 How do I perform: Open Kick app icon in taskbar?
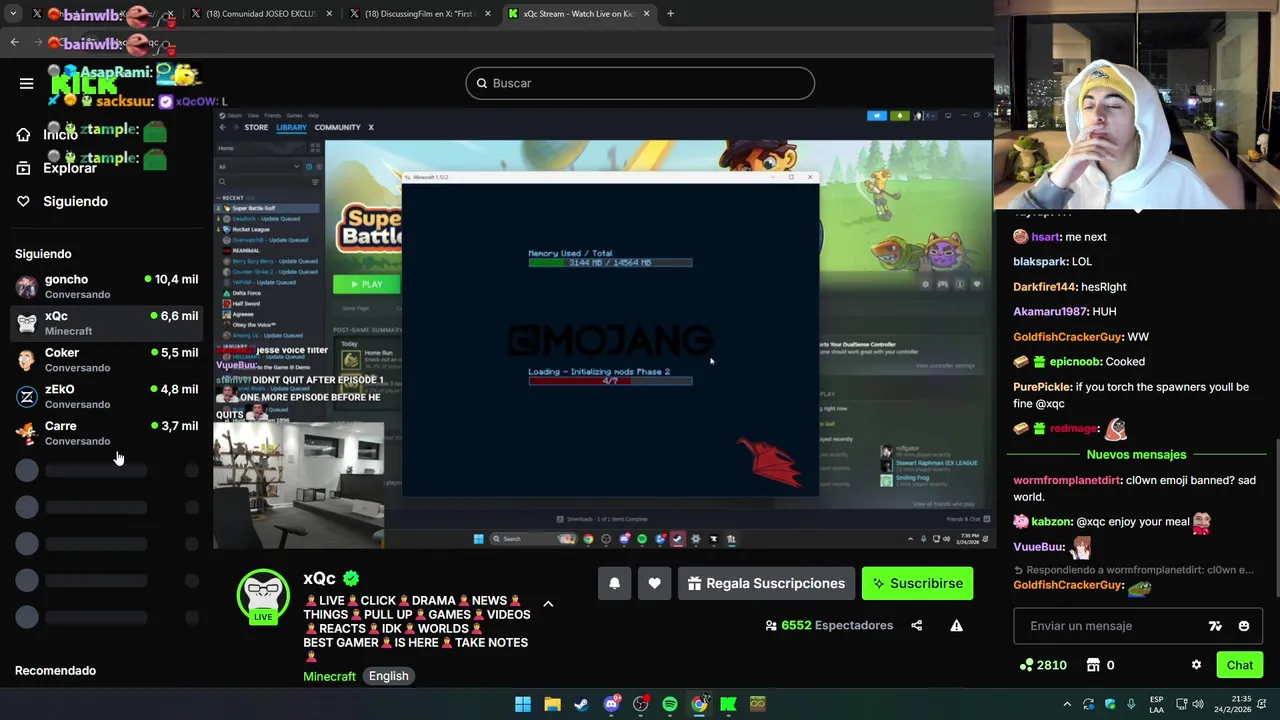(728, 704)
